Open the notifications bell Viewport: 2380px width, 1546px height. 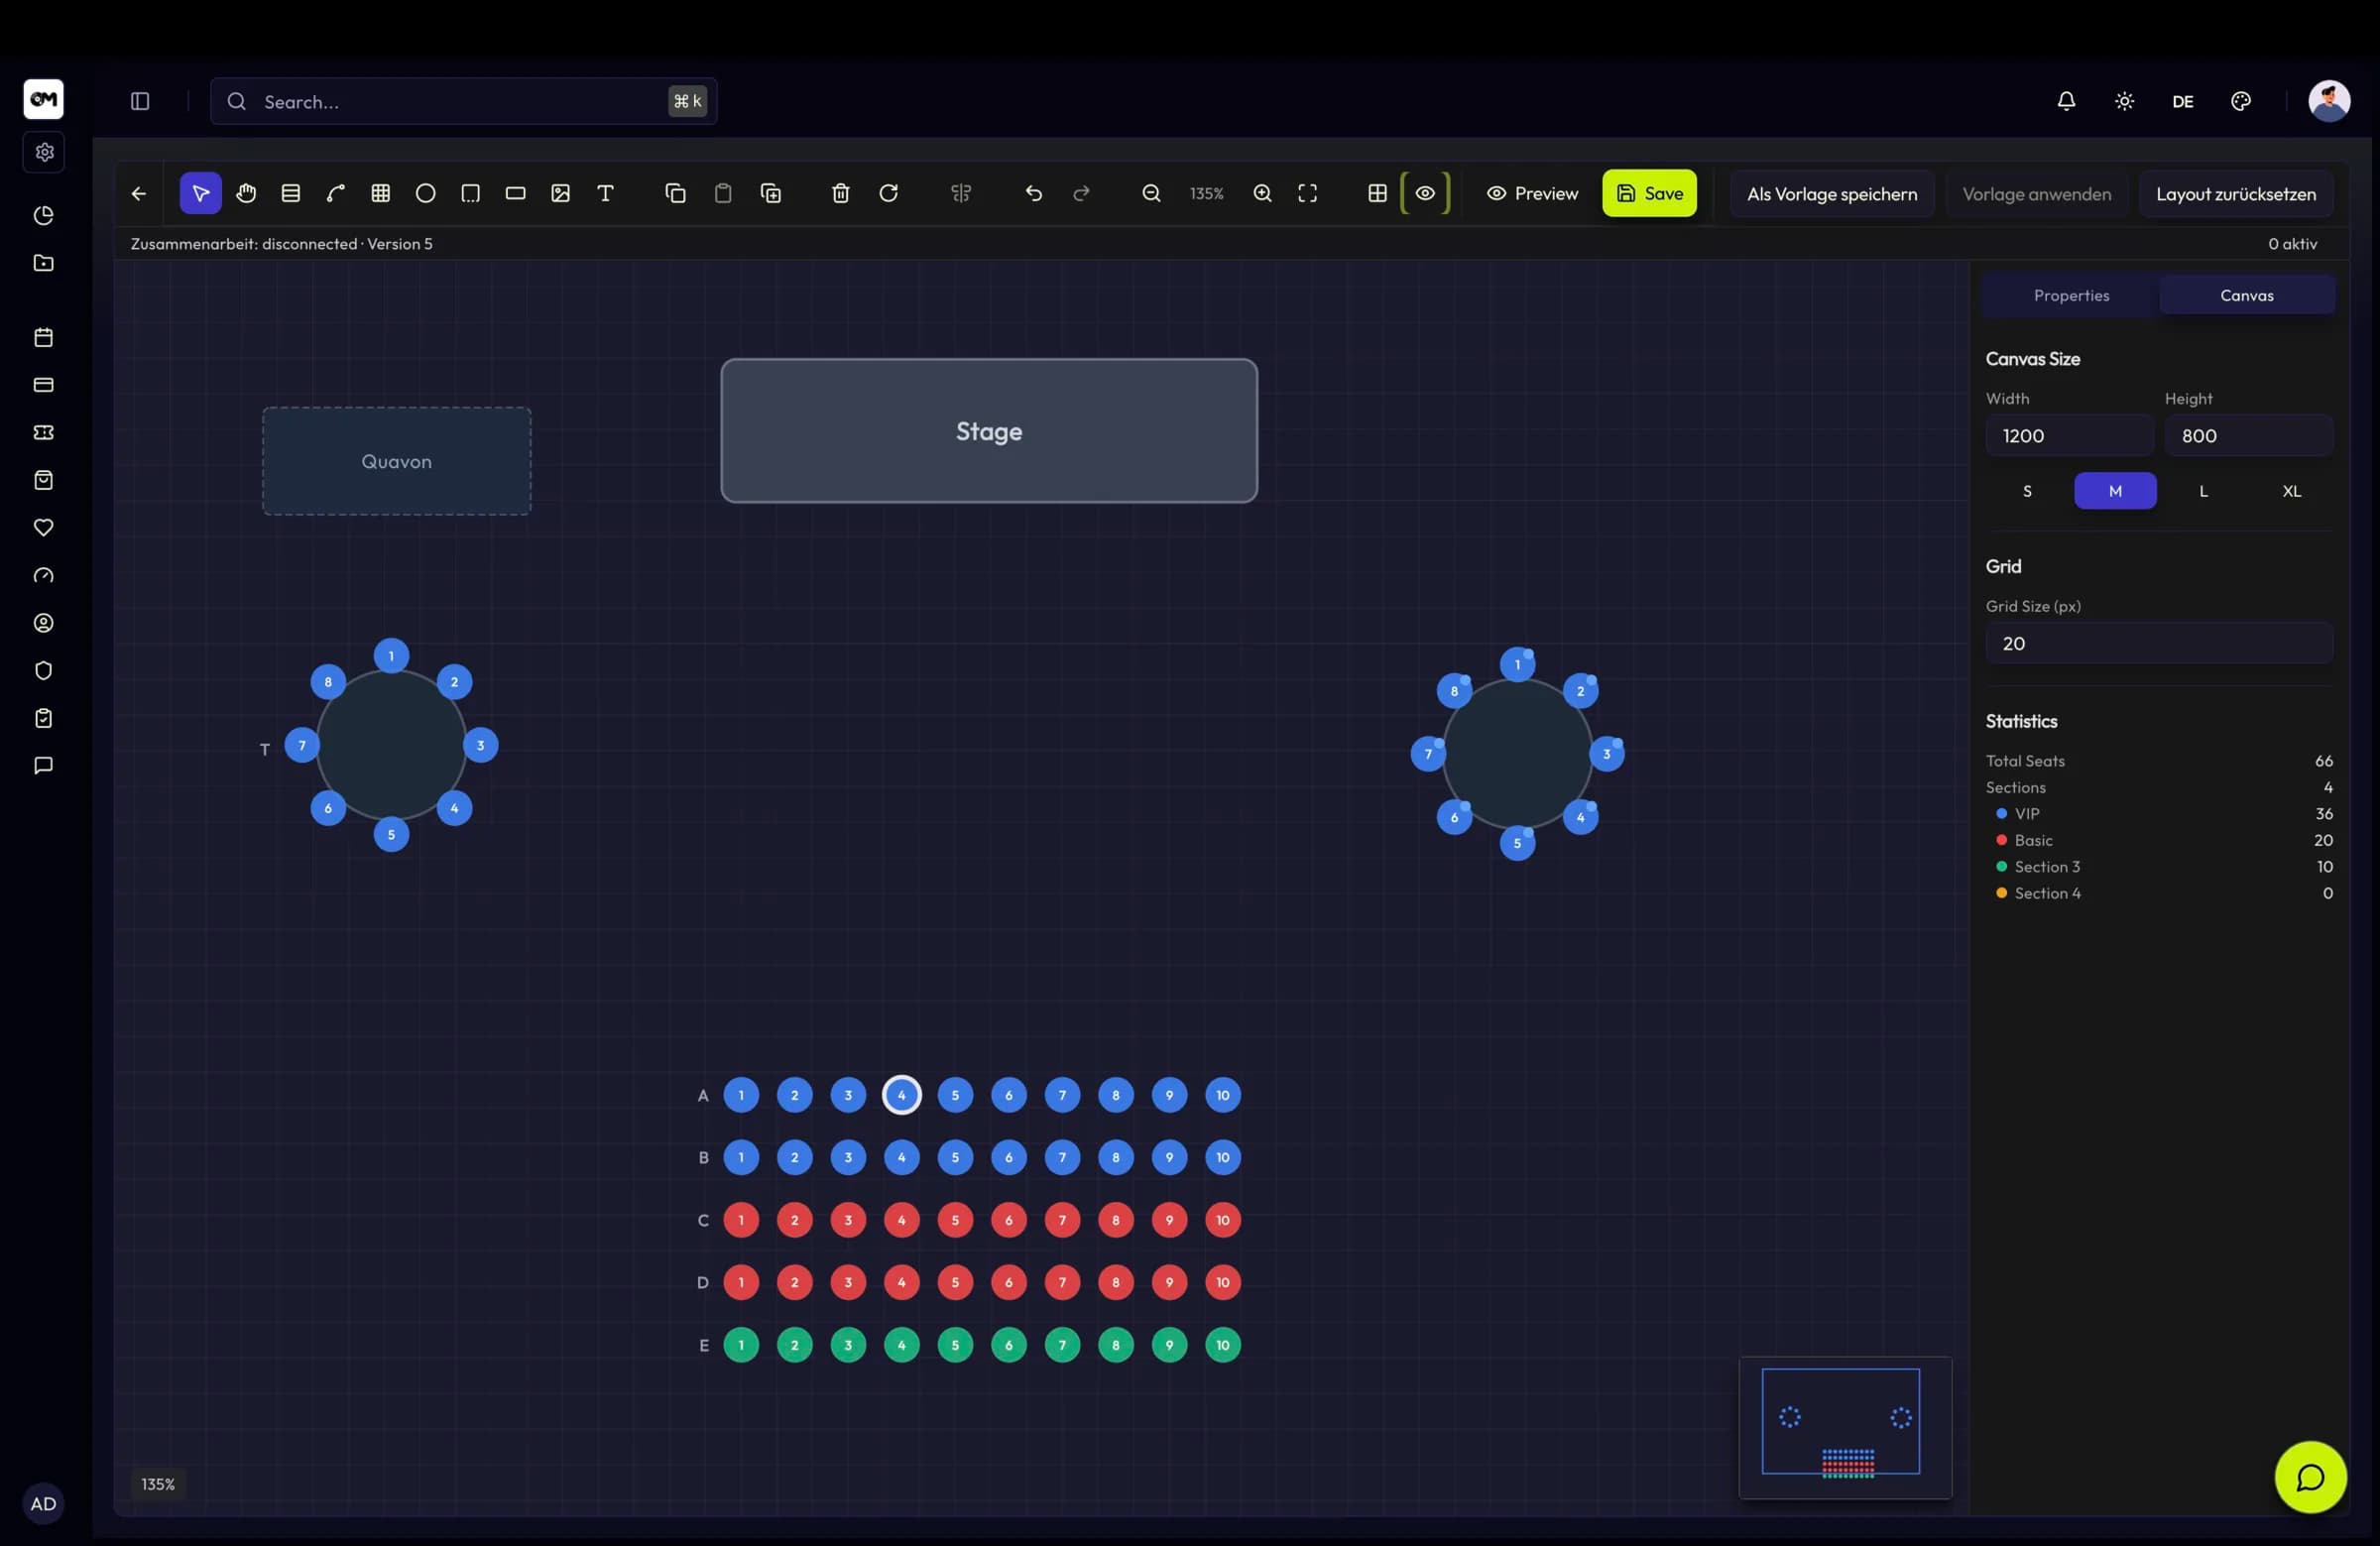2067,101
